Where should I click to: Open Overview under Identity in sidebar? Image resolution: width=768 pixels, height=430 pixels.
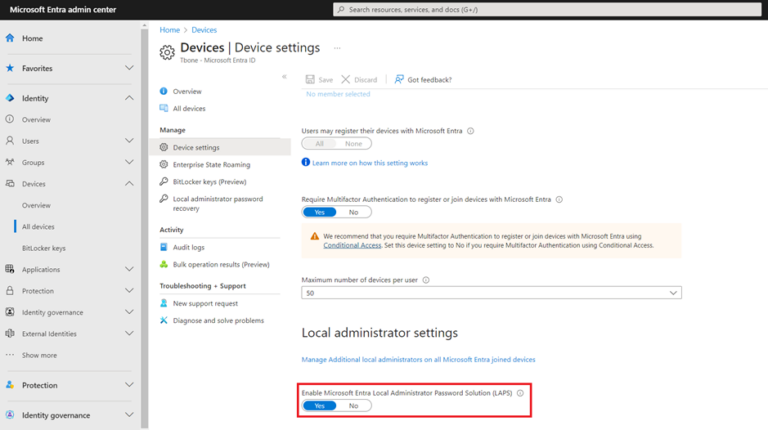click(x=36, y=119)
